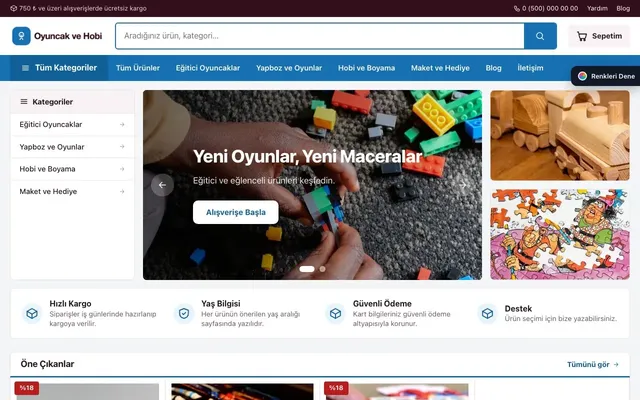Open the Yardım link in top bar
The height and width of the screenshot is (400, 640).
click(x=597, y=8)
